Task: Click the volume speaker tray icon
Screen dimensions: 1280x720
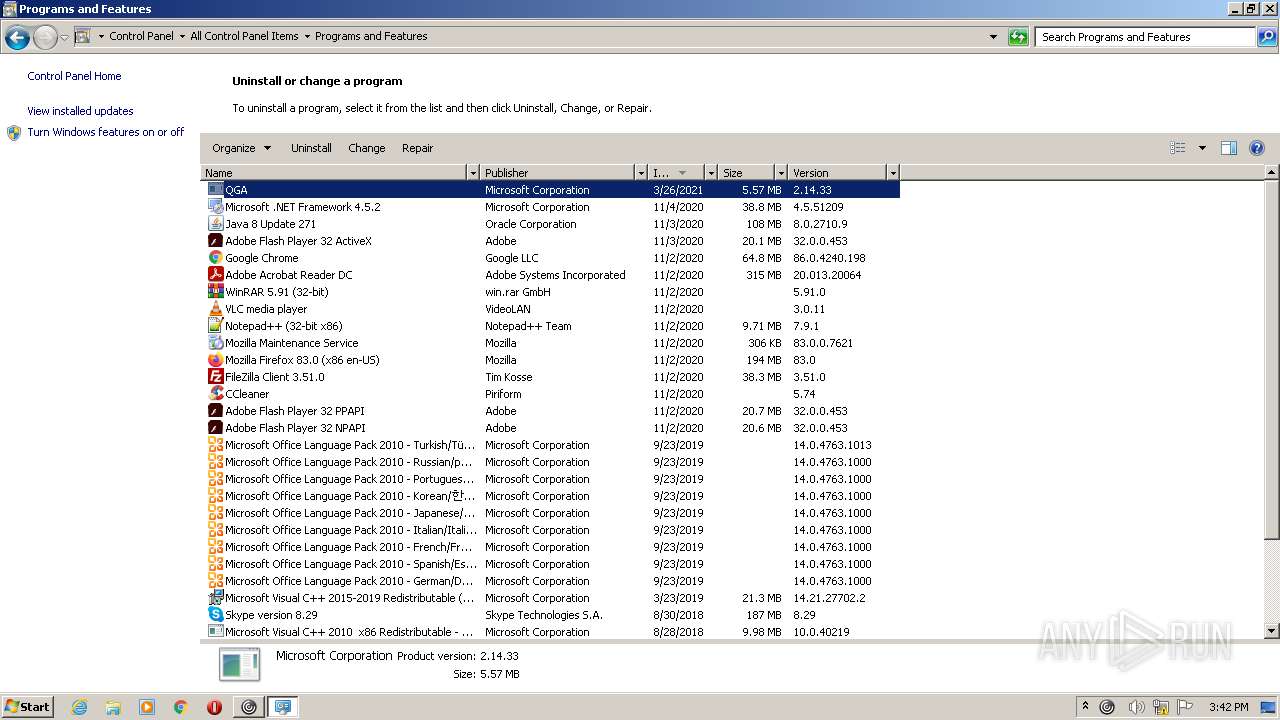Action: [x=1135, y=707]
